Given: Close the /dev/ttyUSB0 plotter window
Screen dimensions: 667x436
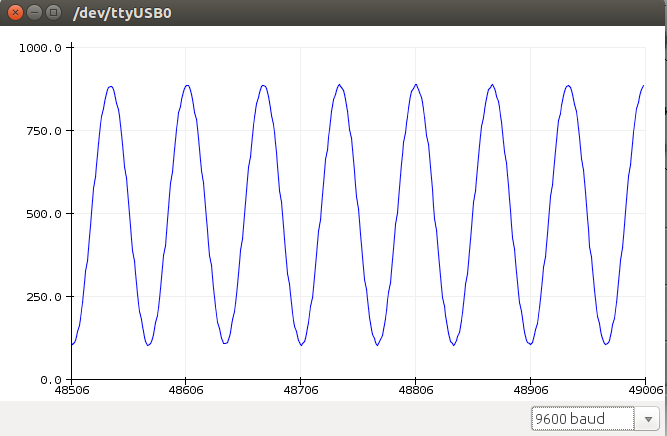Looking at the screenshot, I should point(15,13).
